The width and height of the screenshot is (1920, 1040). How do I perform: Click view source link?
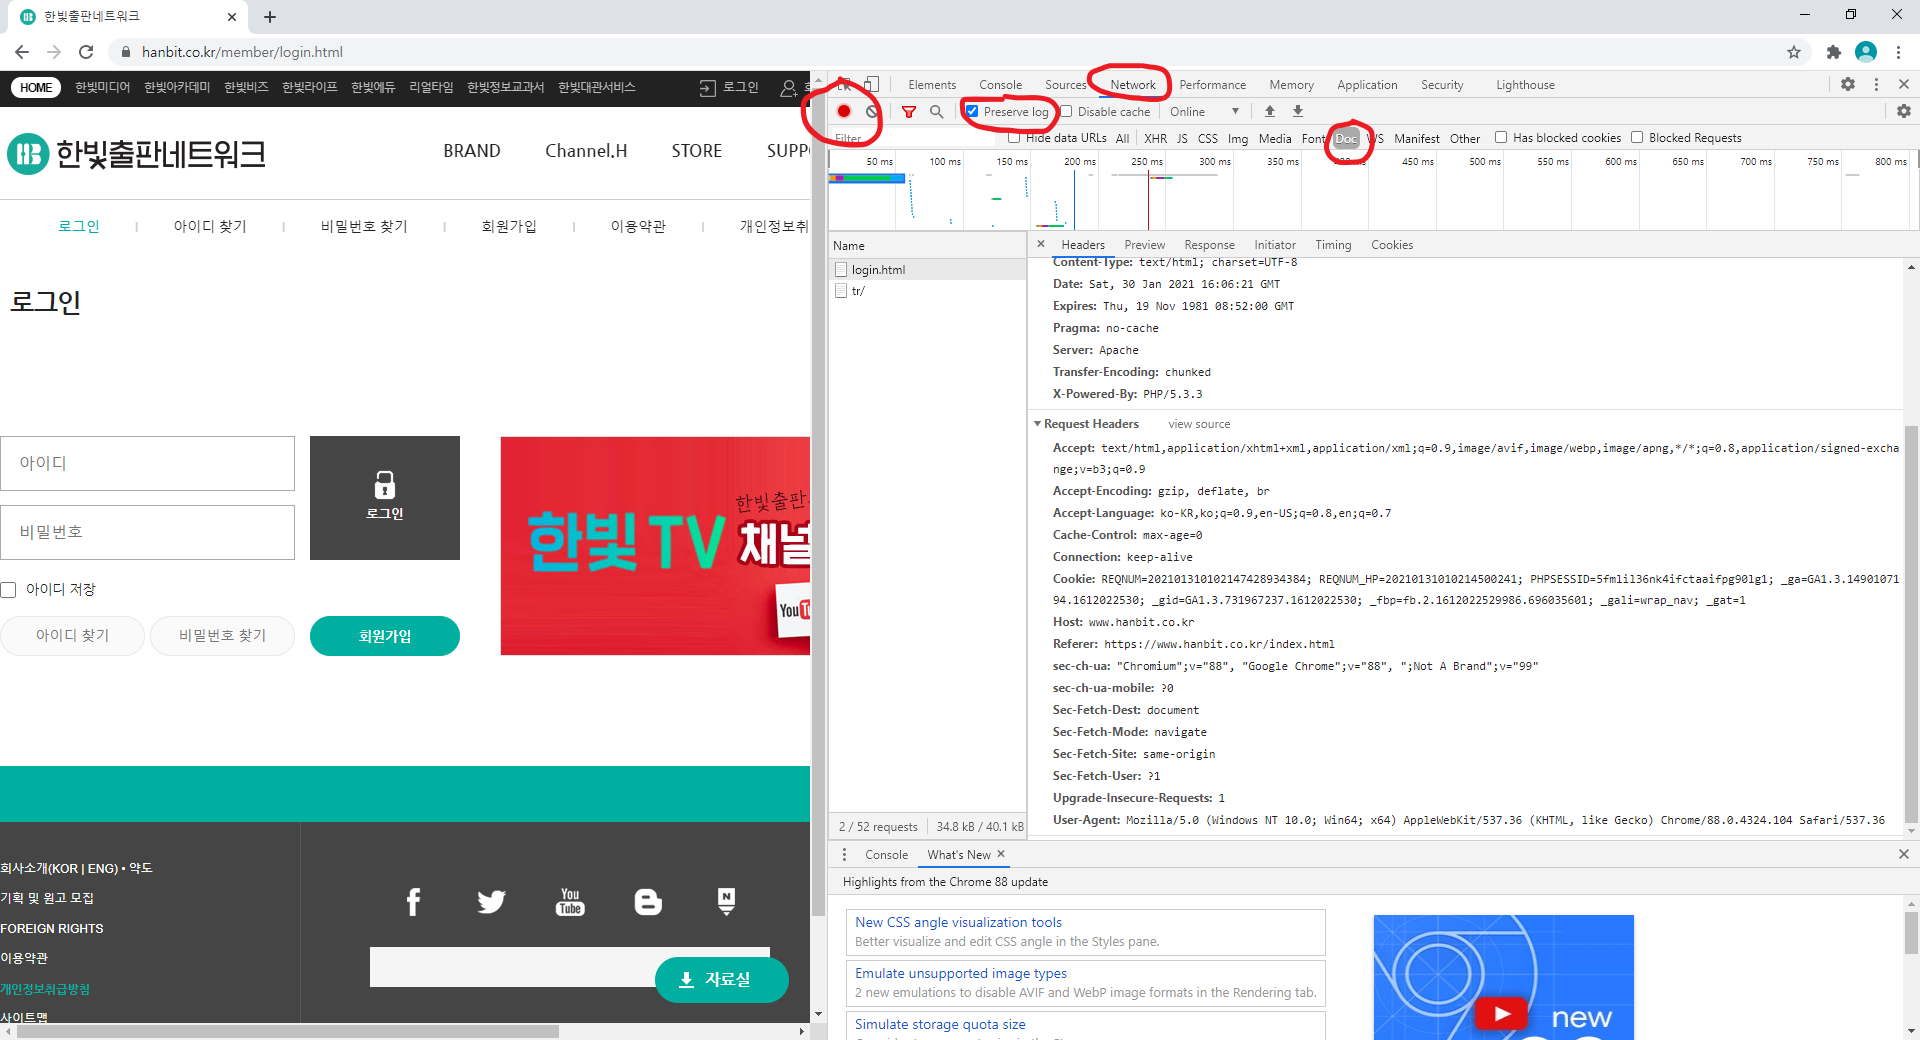point(1199,424)
